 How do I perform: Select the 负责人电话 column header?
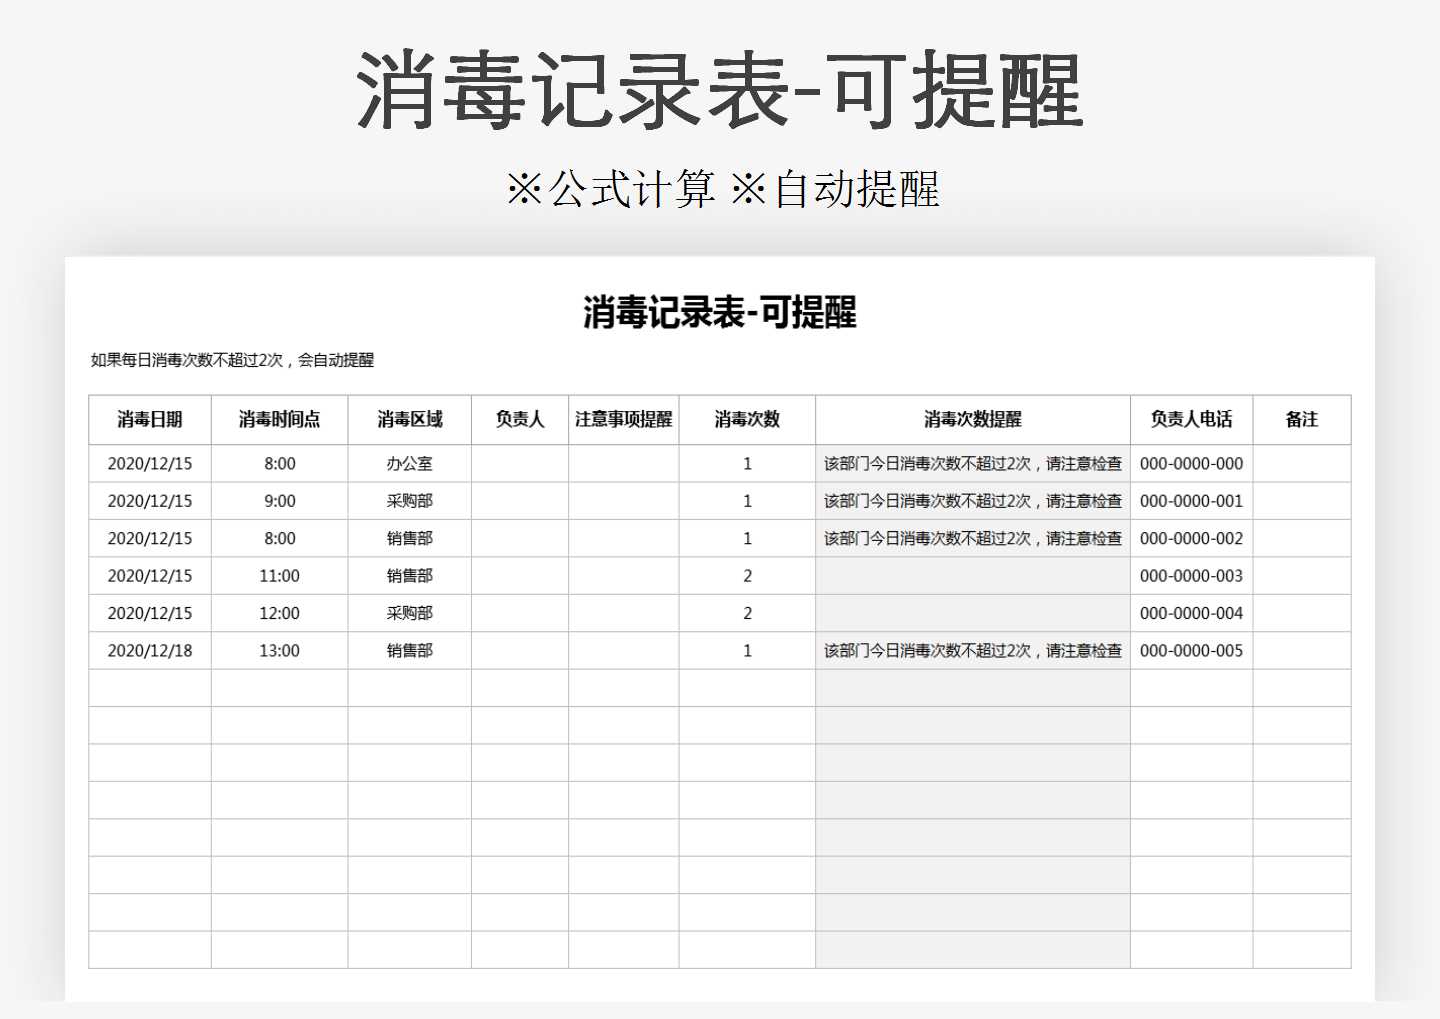(1191, 419)
